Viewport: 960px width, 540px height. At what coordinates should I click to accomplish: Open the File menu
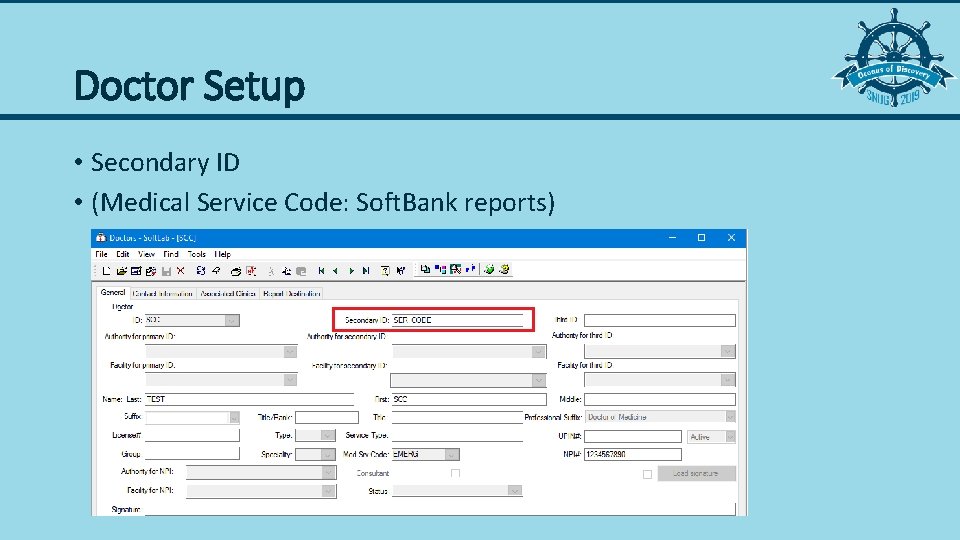coord(101,254)
